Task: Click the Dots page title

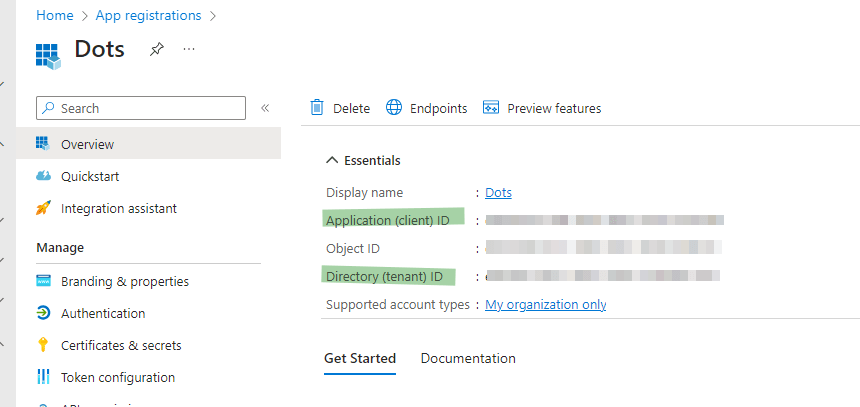Action: tap(100, 49)
